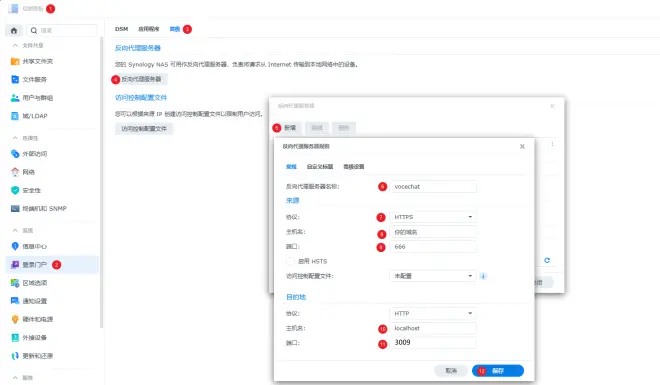
Task: Switch to the 应用程序 tab
Action: pyautogui.click(x=149, y=29)
